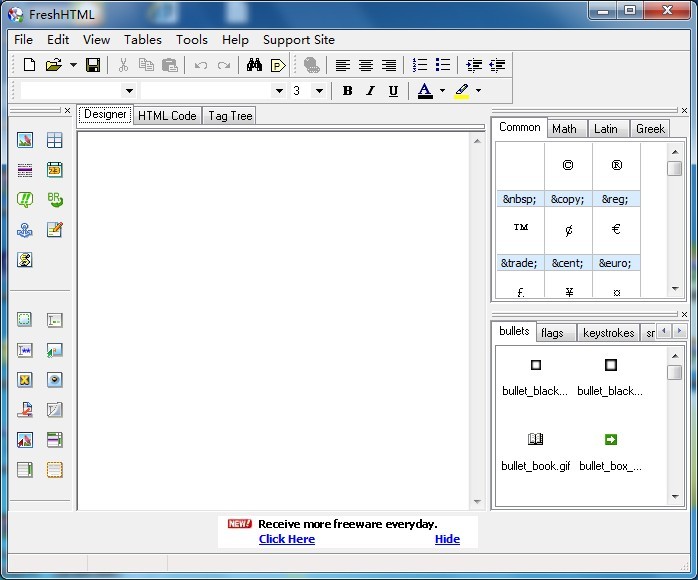698x580 pixels.
Task: Pick the yellow highlight color button
Action: 461,91
